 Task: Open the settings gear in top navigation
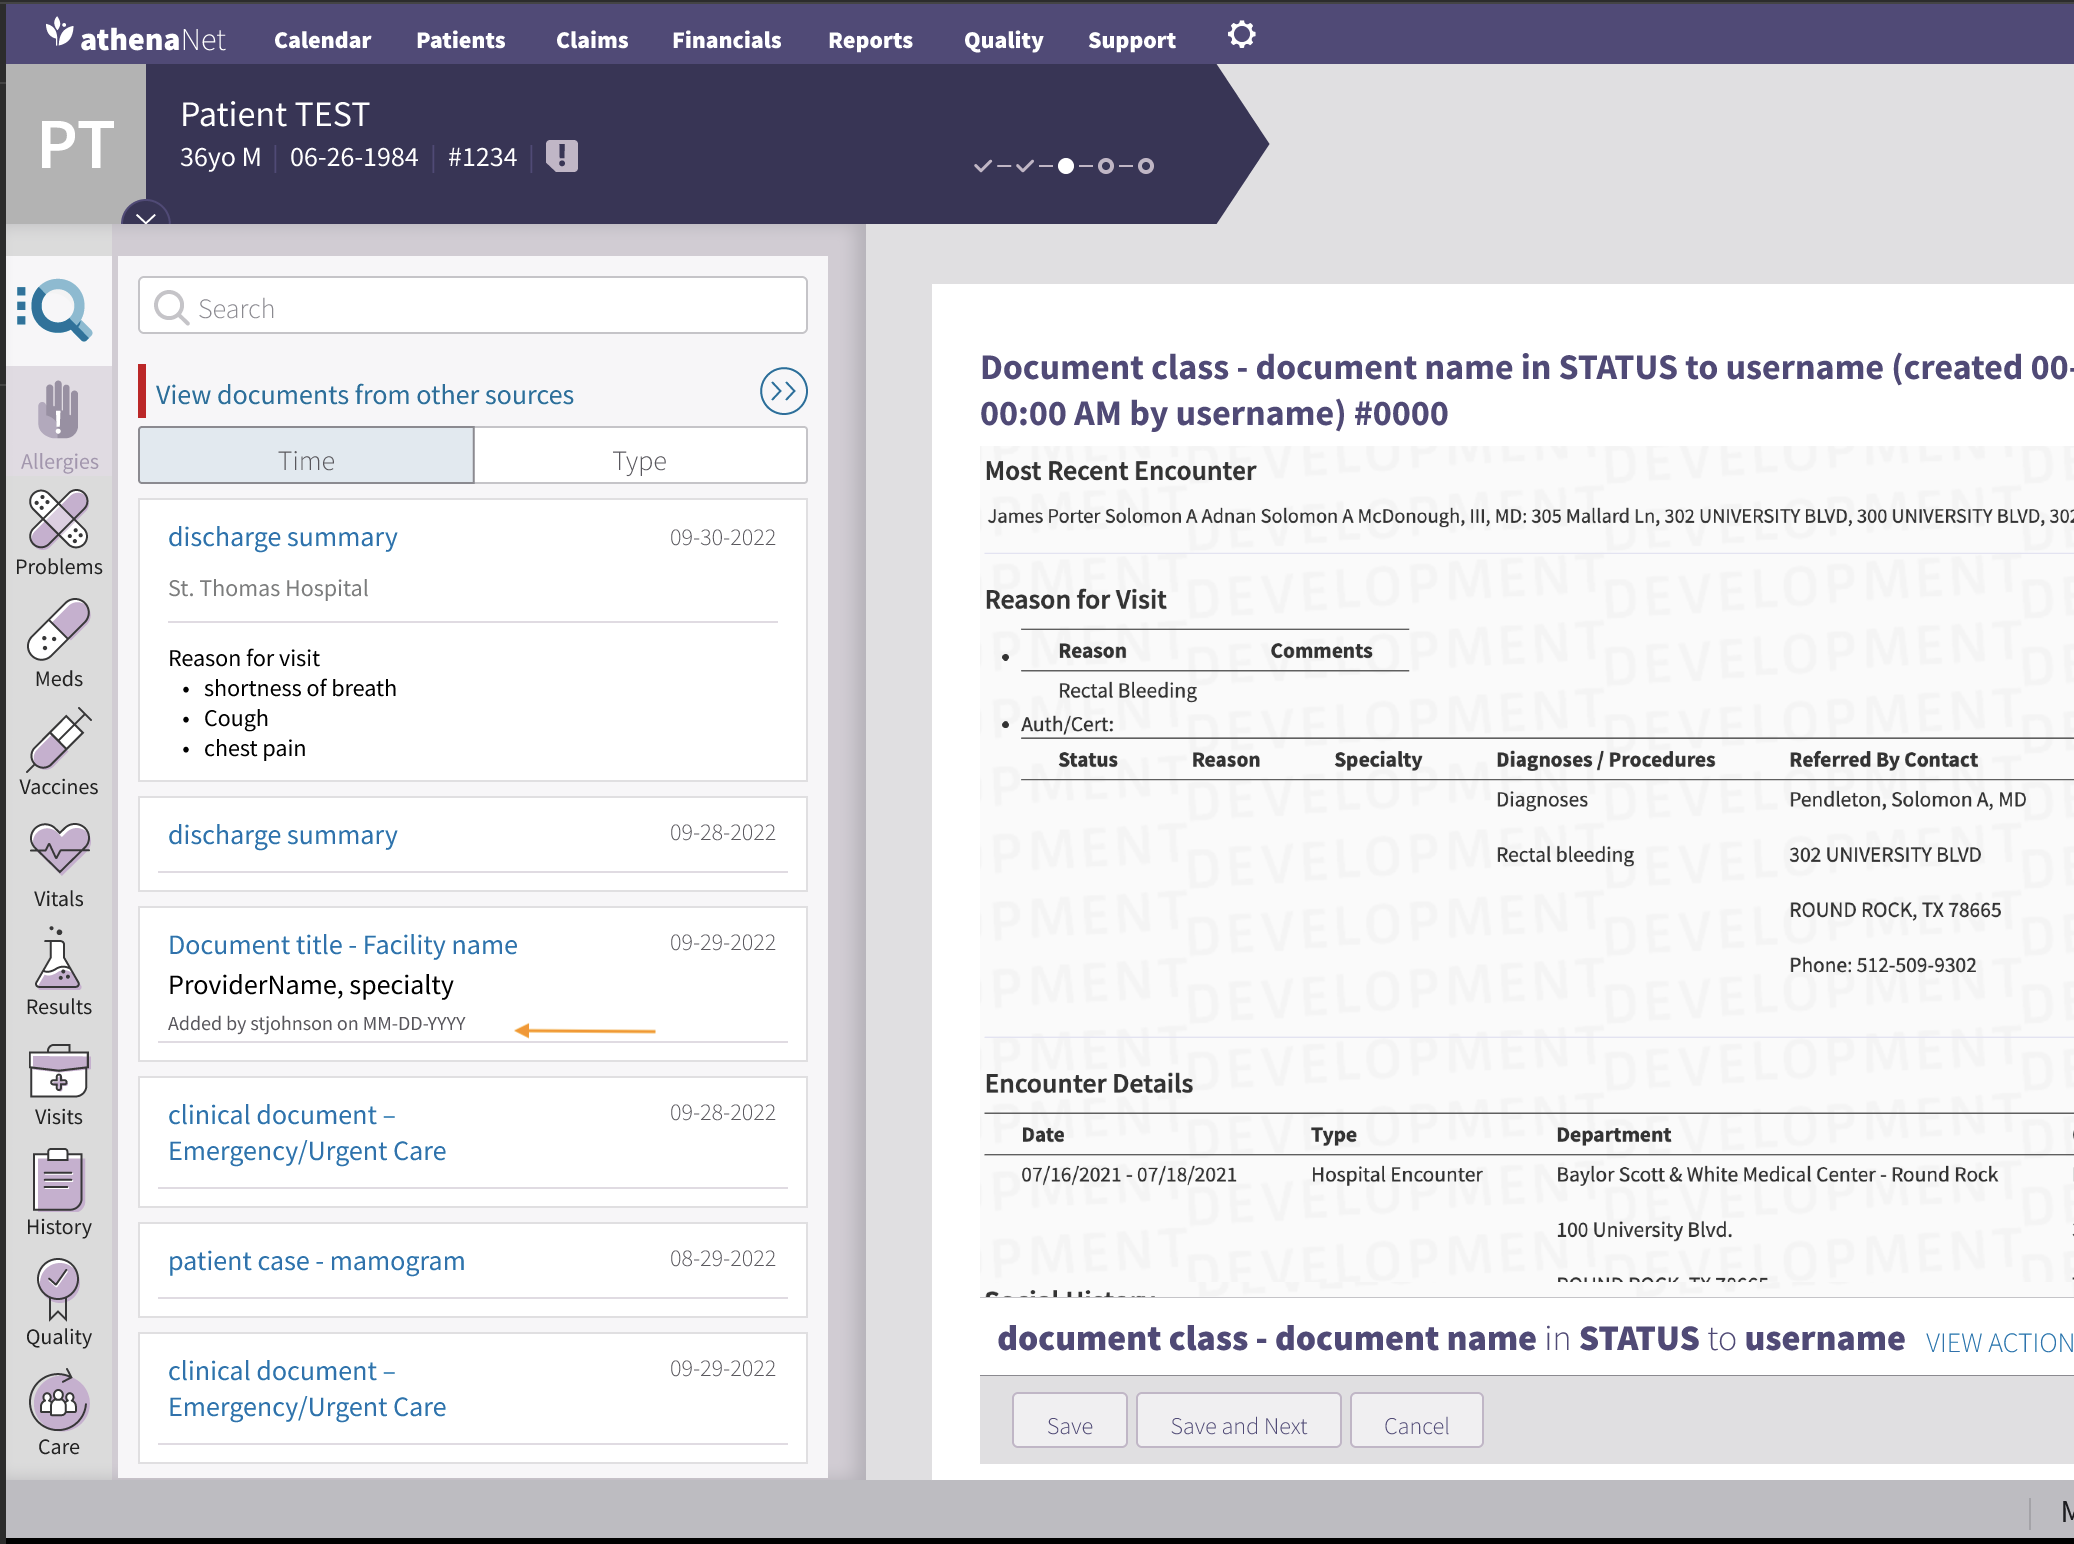[1241, 35]
